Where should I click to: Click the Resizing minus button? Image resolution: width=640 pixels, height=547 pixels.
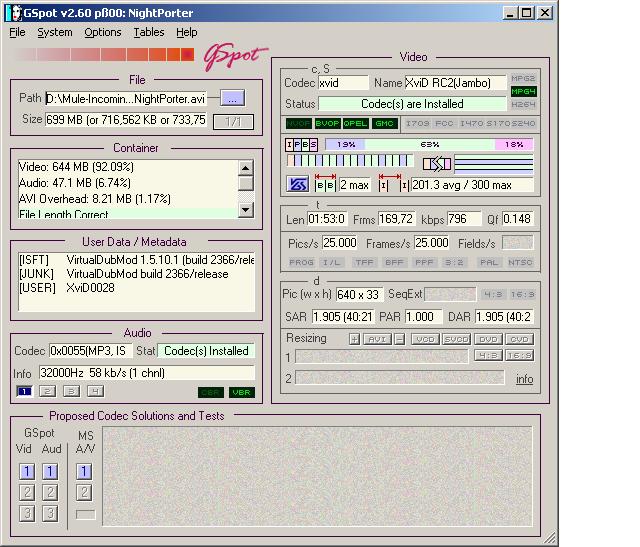400,339
